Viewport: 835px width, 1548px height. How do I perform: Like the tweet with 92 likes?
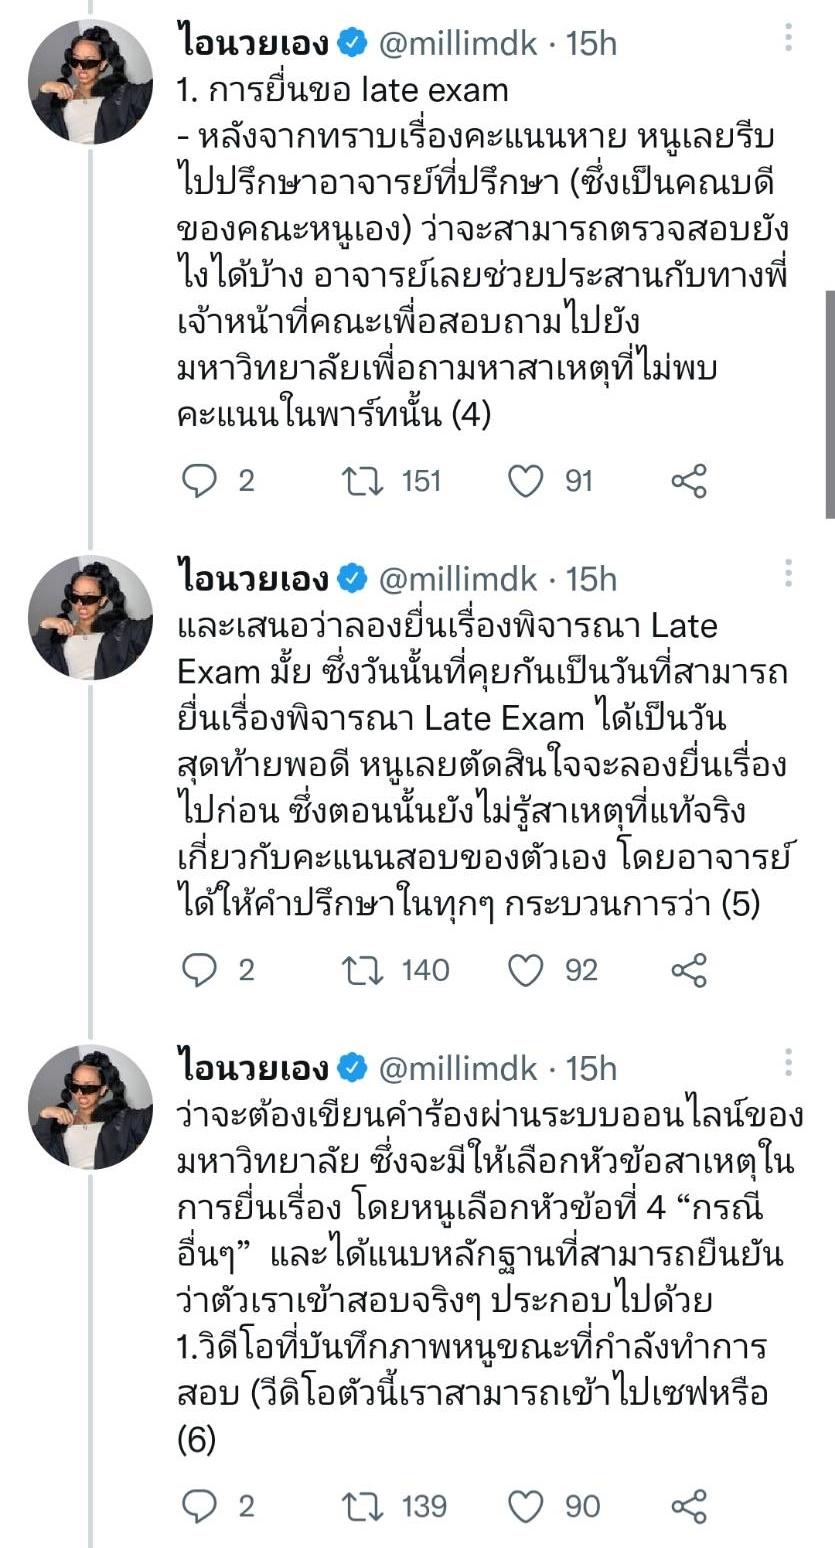525,970
